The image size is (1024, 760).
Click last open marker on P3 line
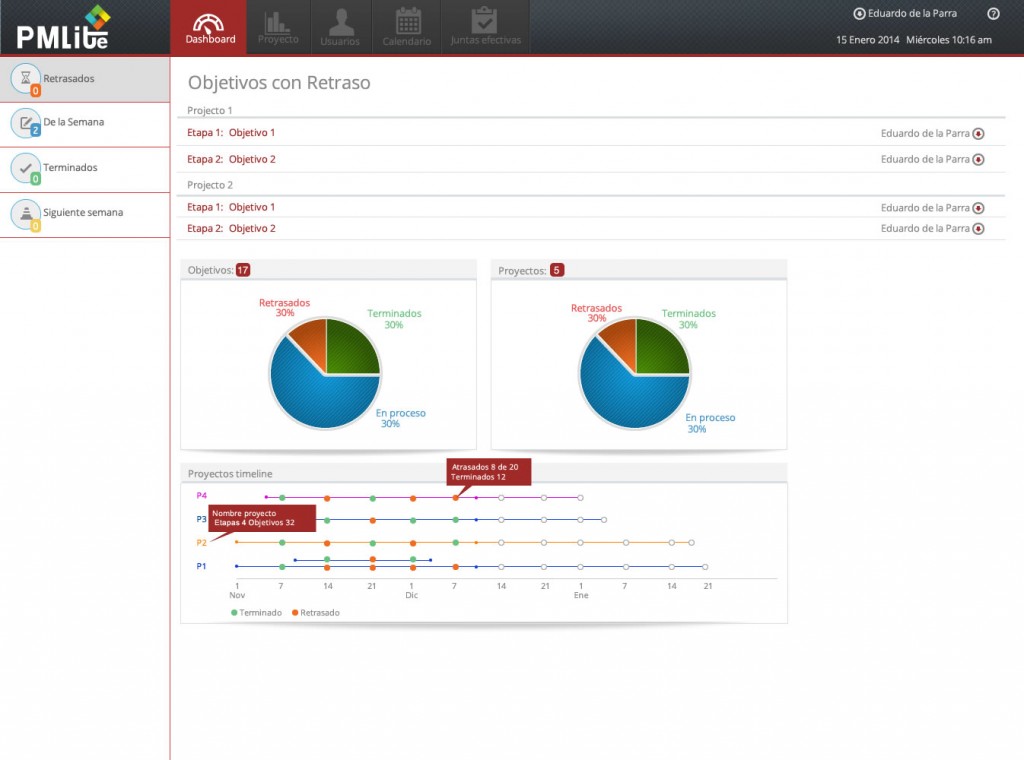(604, 520)
